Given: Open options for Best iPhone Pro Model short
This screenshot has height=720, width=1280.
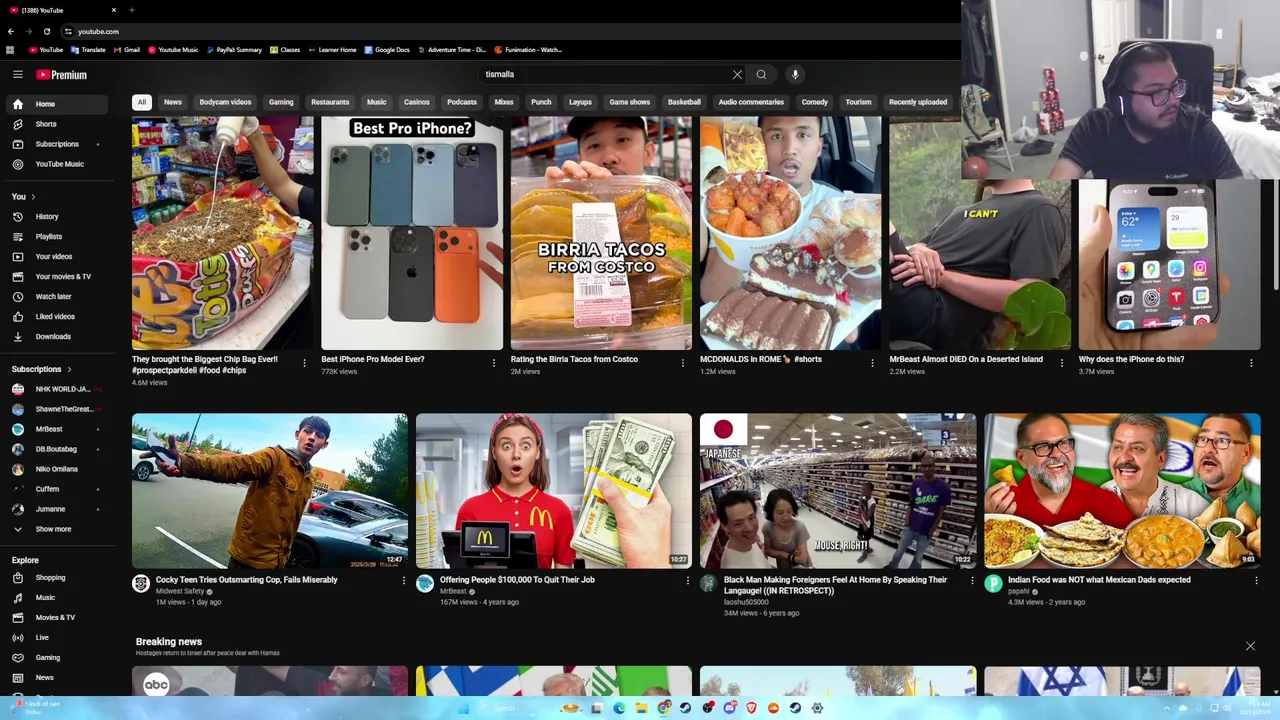Looking at the screenshot, I should pos(493,363).
